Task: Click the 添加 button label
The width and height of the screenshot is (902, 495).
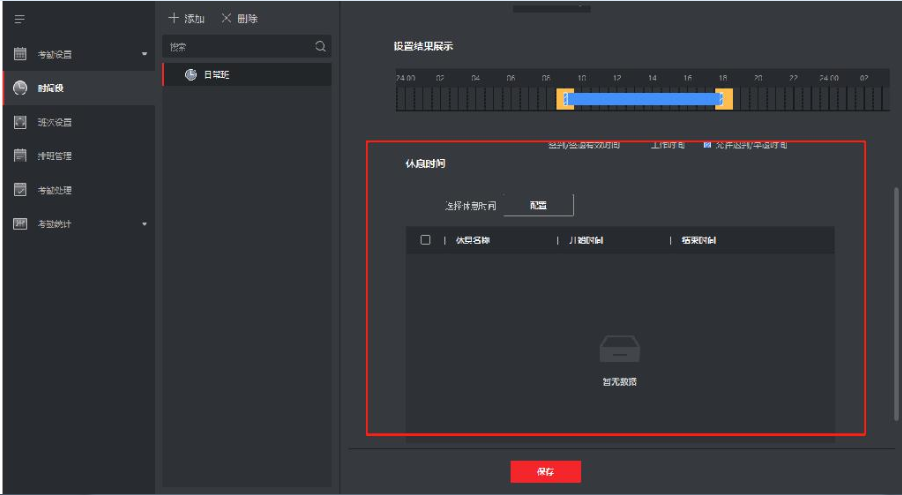Action: (194, 18)
